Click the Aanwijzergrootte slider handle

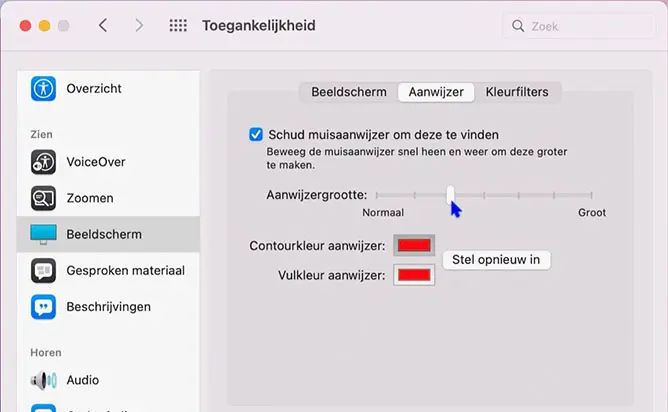[451, 194]
